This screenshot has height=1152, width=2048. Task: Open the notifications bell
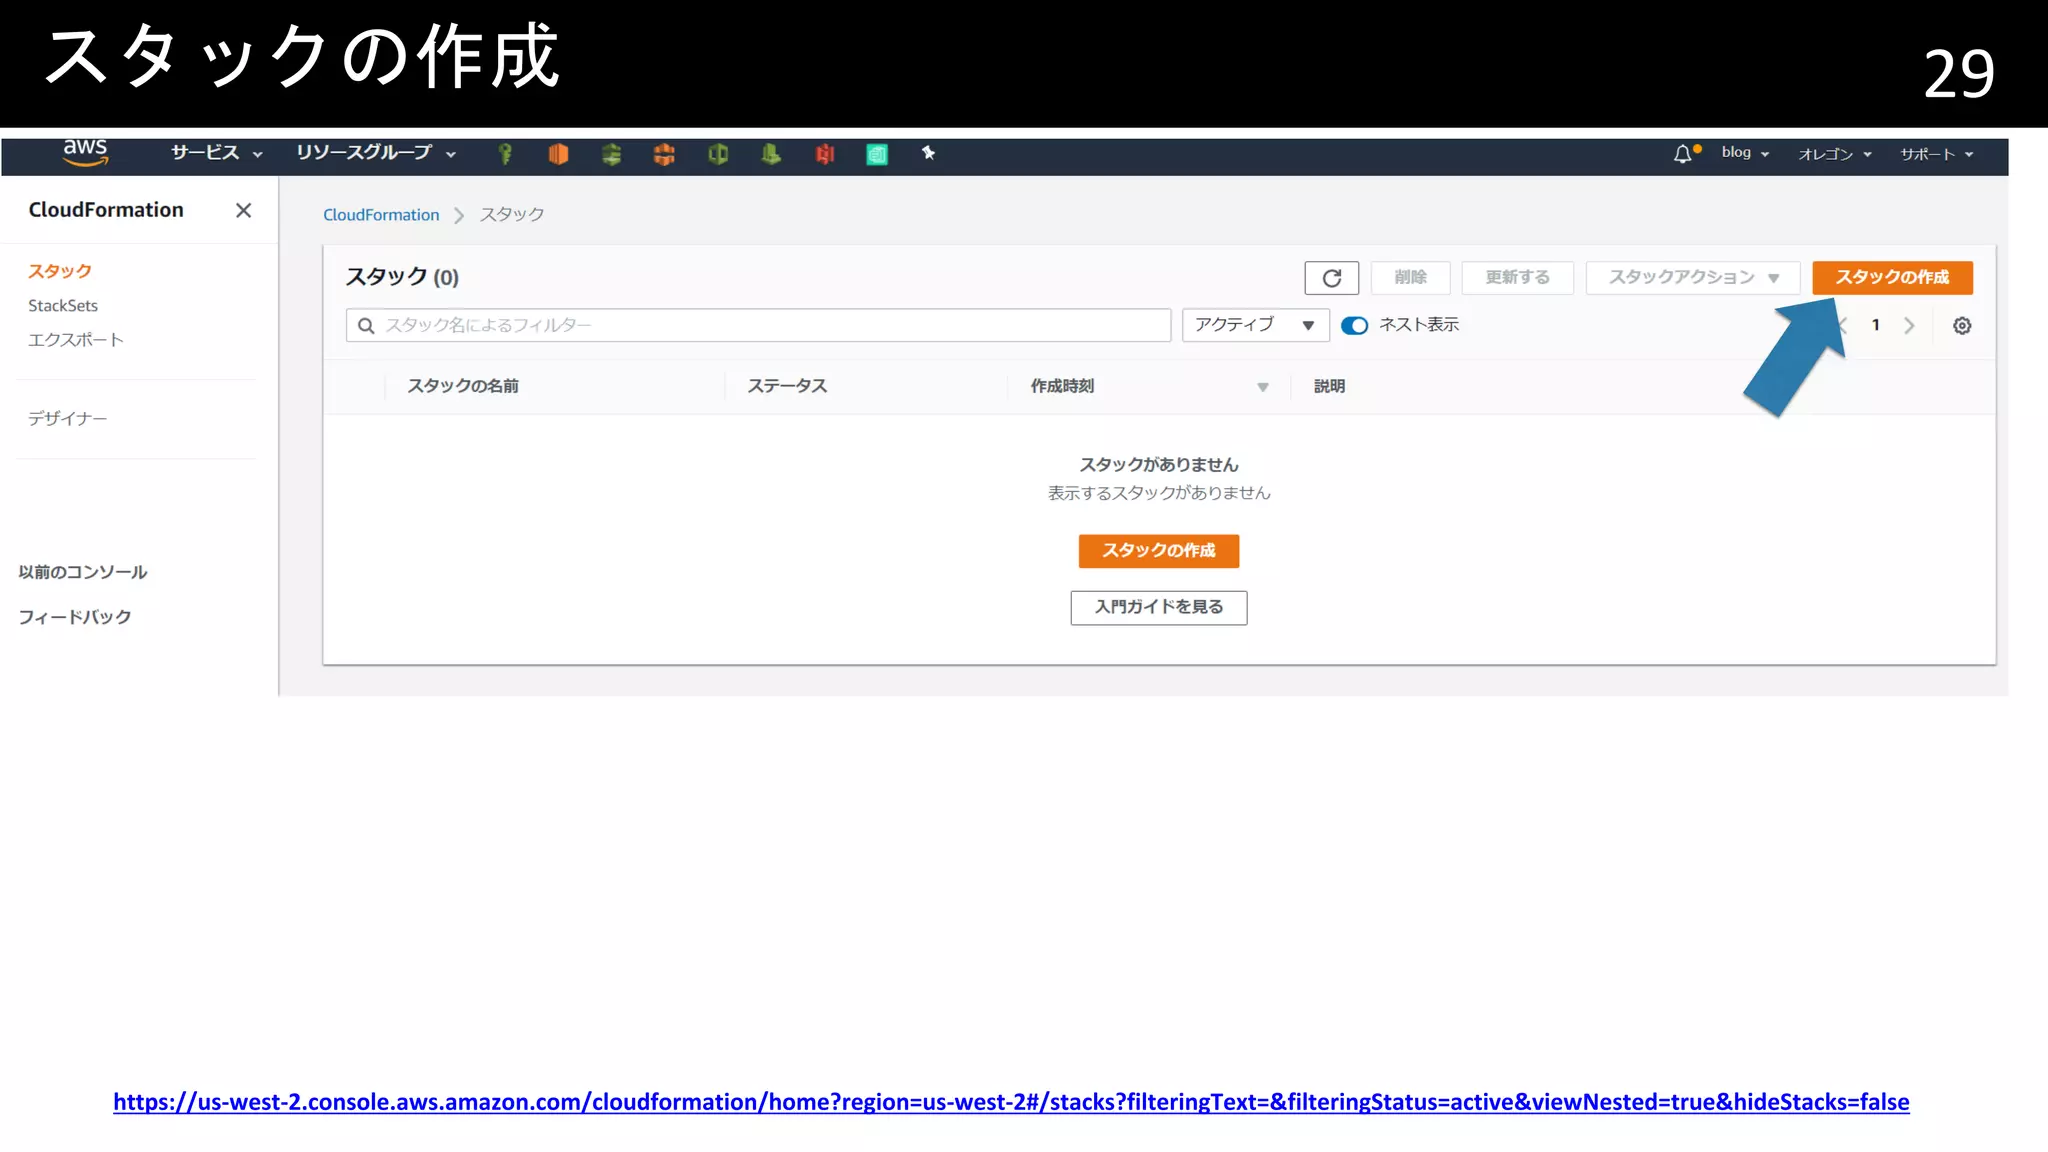click(x=1684, y=153)
